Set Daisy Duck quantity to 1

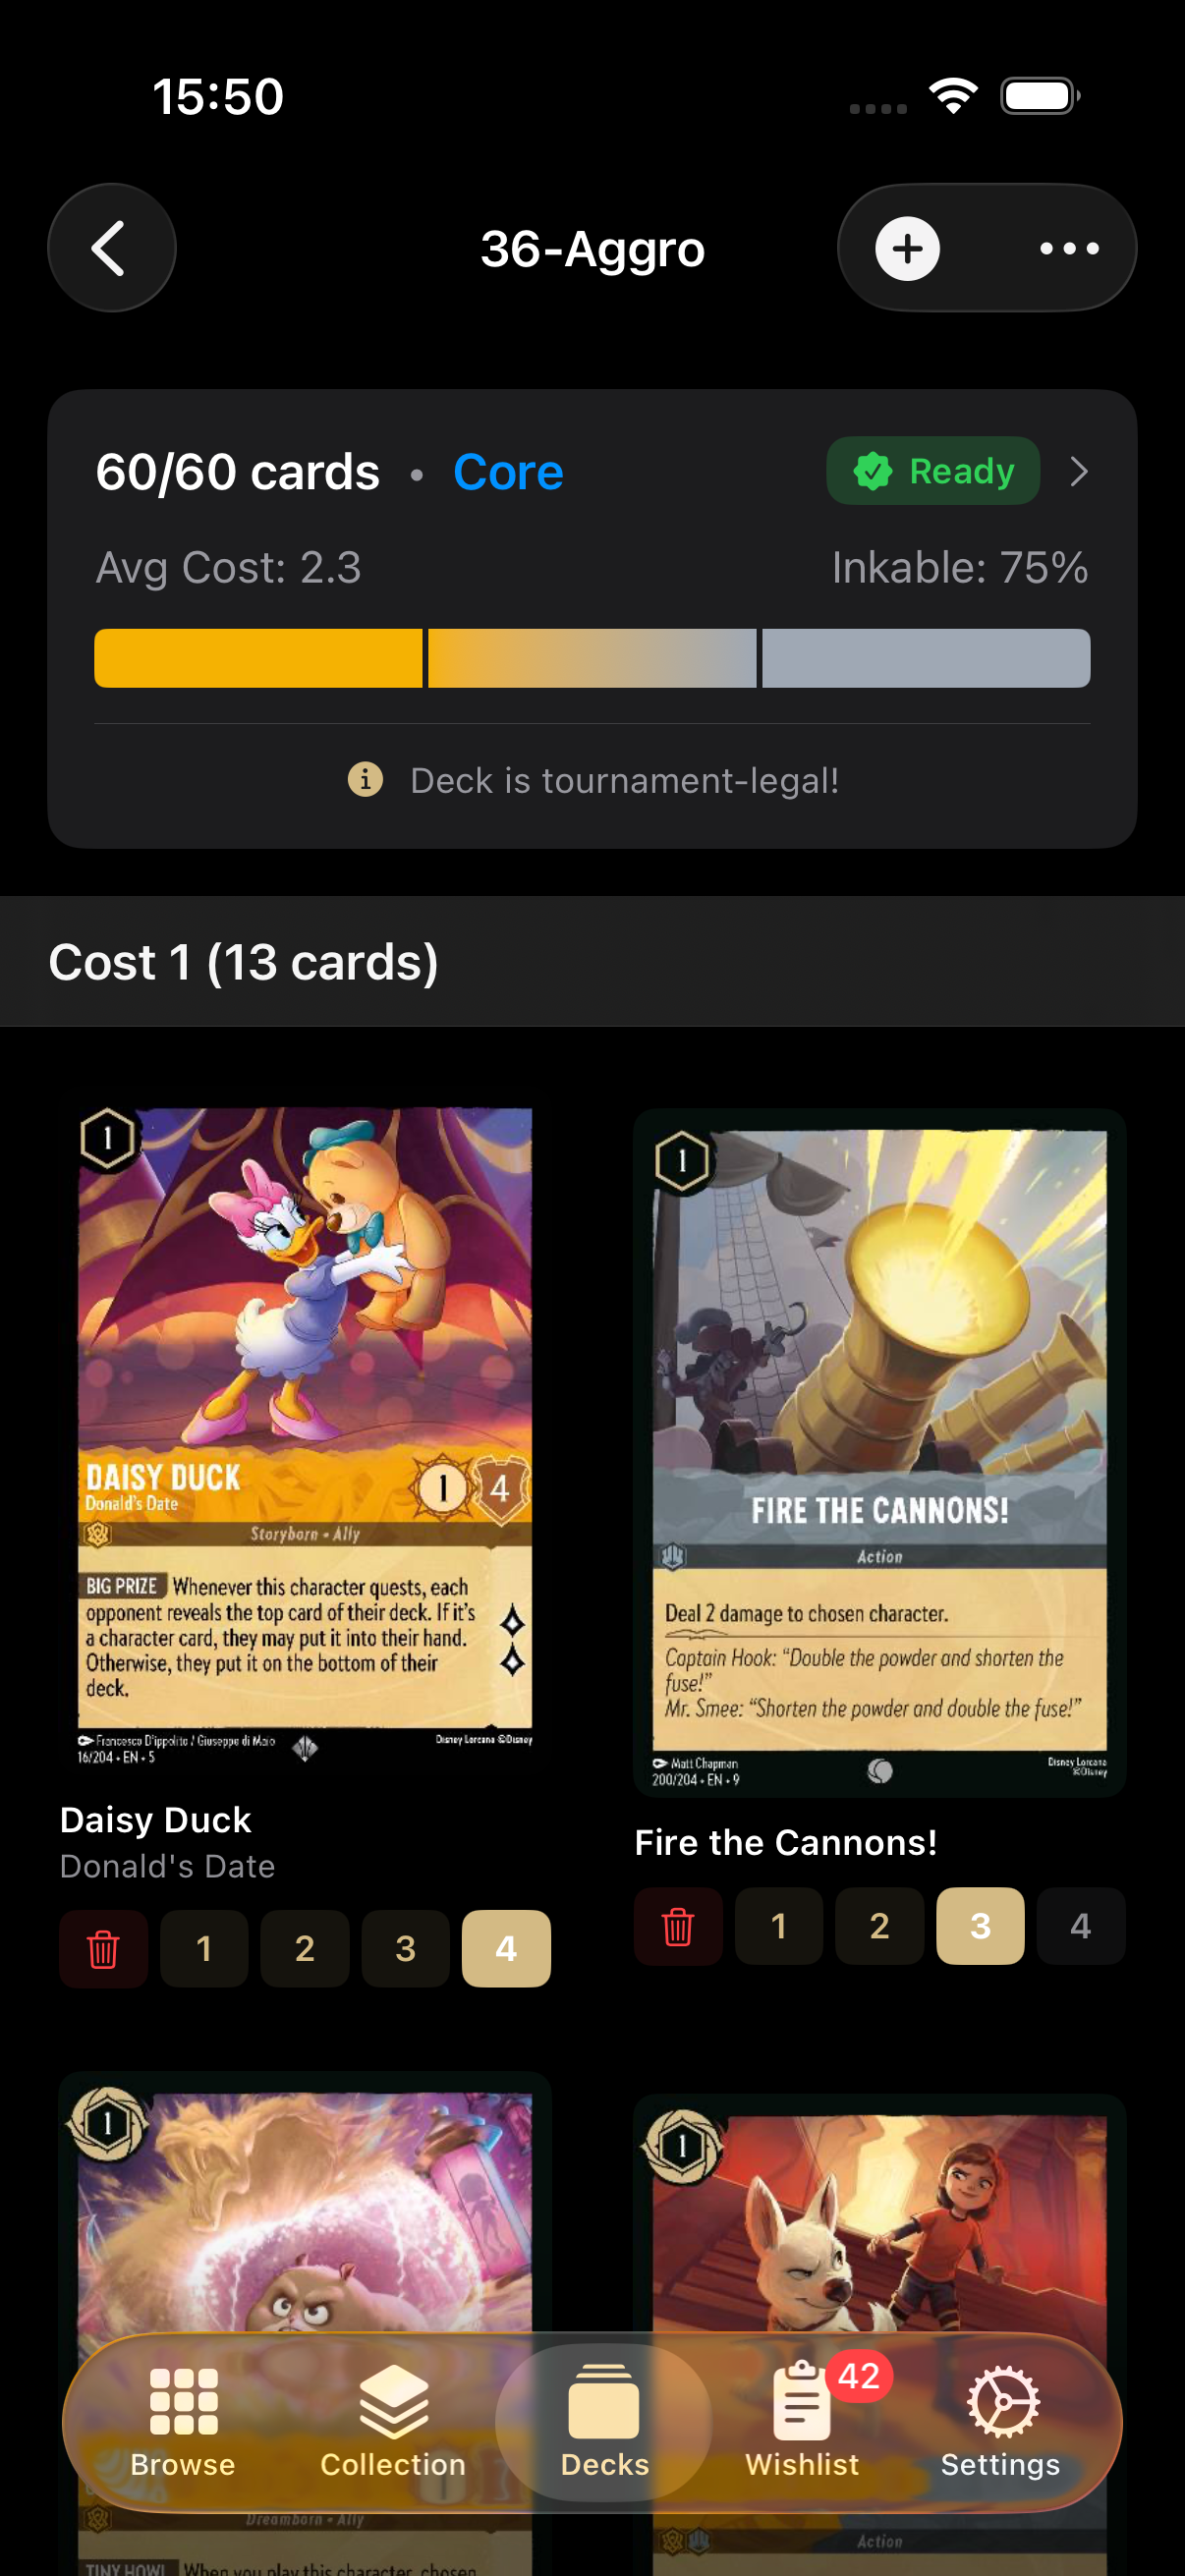pos(204,1948)
